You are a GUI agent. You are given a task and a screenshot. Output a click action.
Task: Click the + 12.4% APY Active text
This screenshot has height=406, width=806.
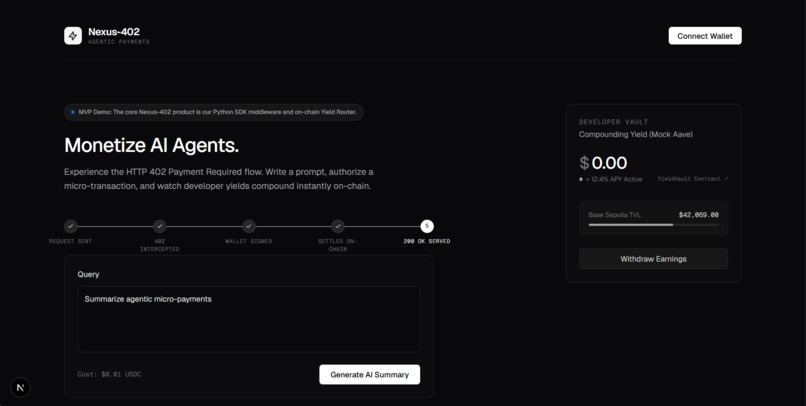614,179
